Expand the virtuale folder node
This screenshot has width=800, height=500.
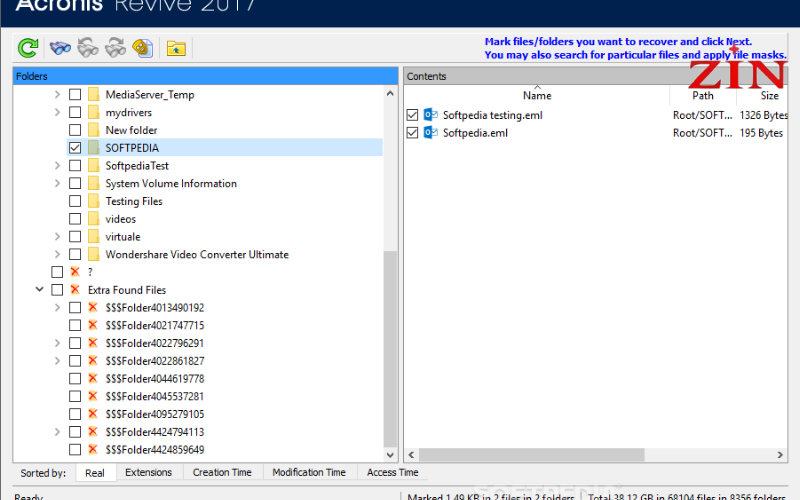57,237
